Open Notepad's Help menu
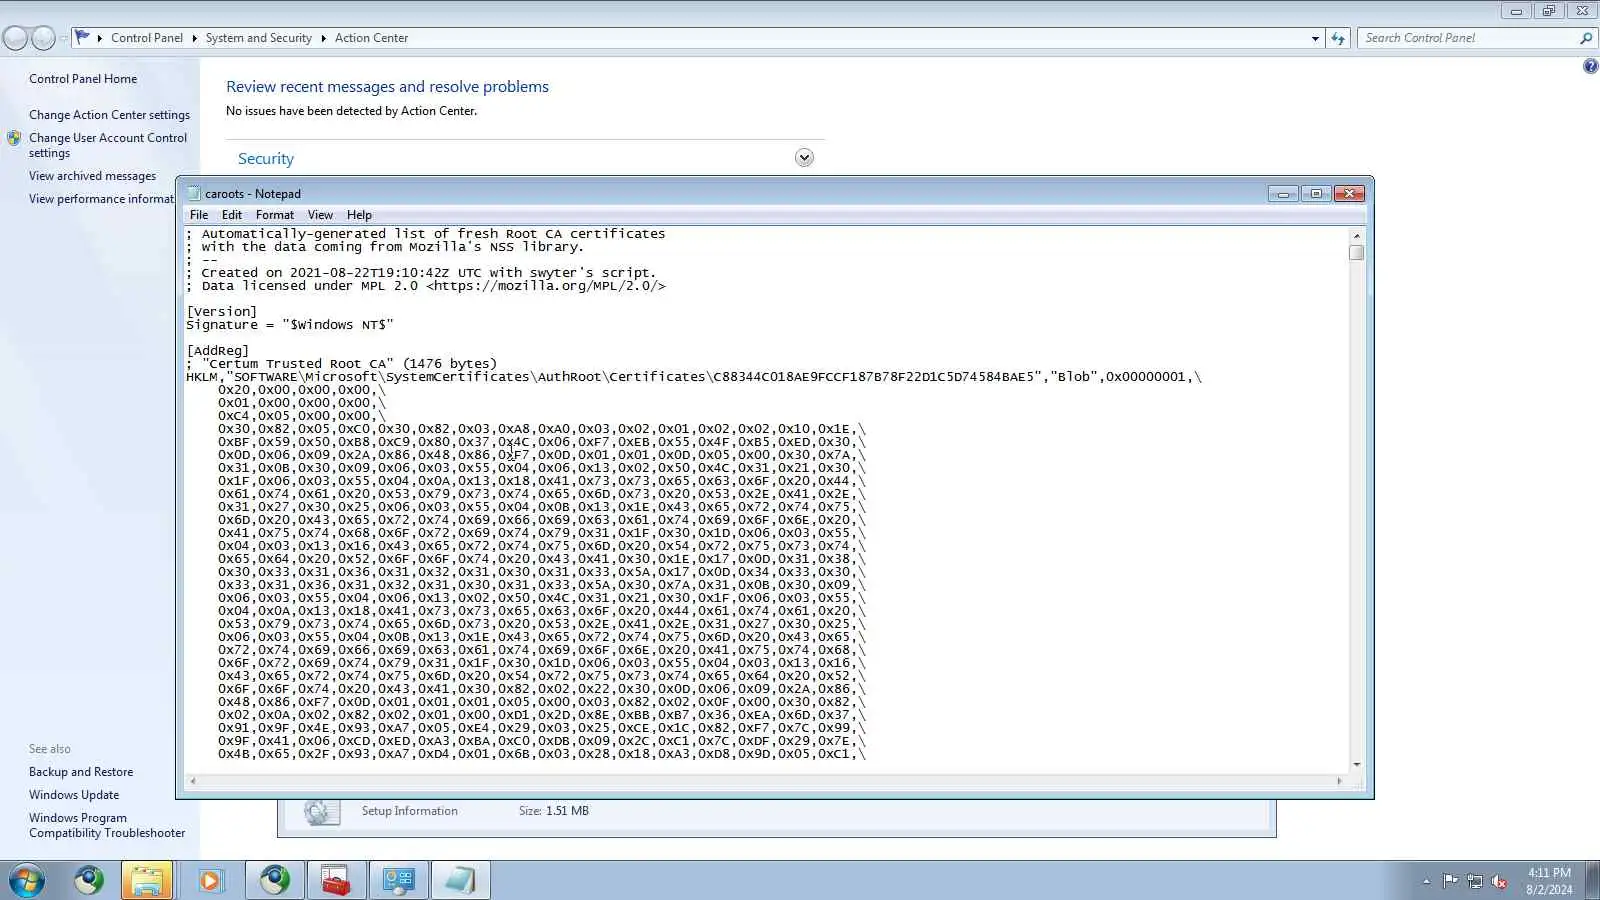 pos(359,215)
